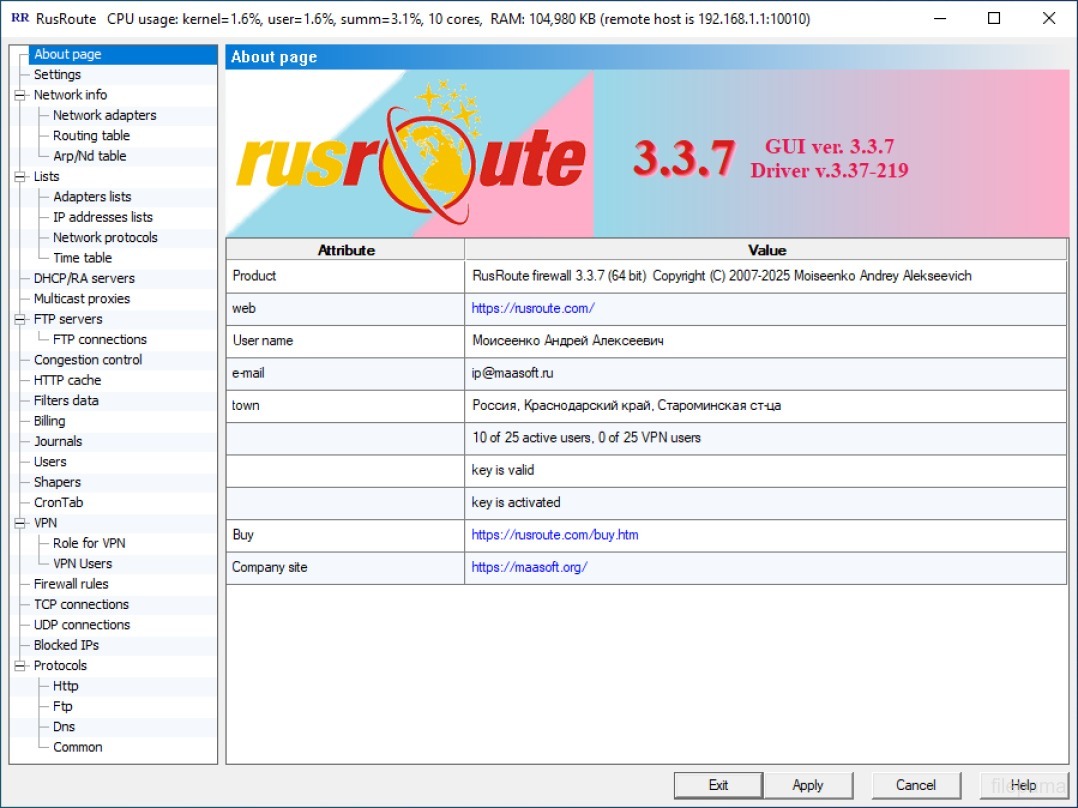This screenshot has height=808, width=1078.
Task: Collapse the Protocols tree branch
Action: tap(19, 665)
